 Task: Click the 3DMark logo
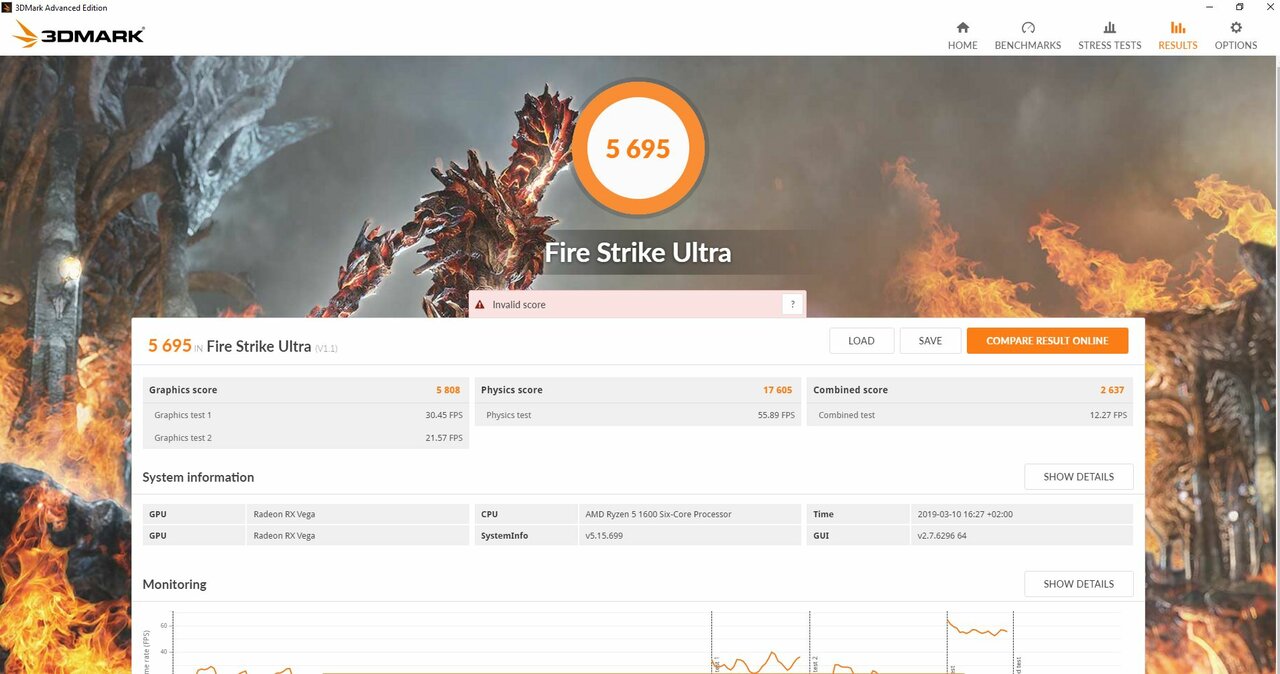click(x=79, y=35)
